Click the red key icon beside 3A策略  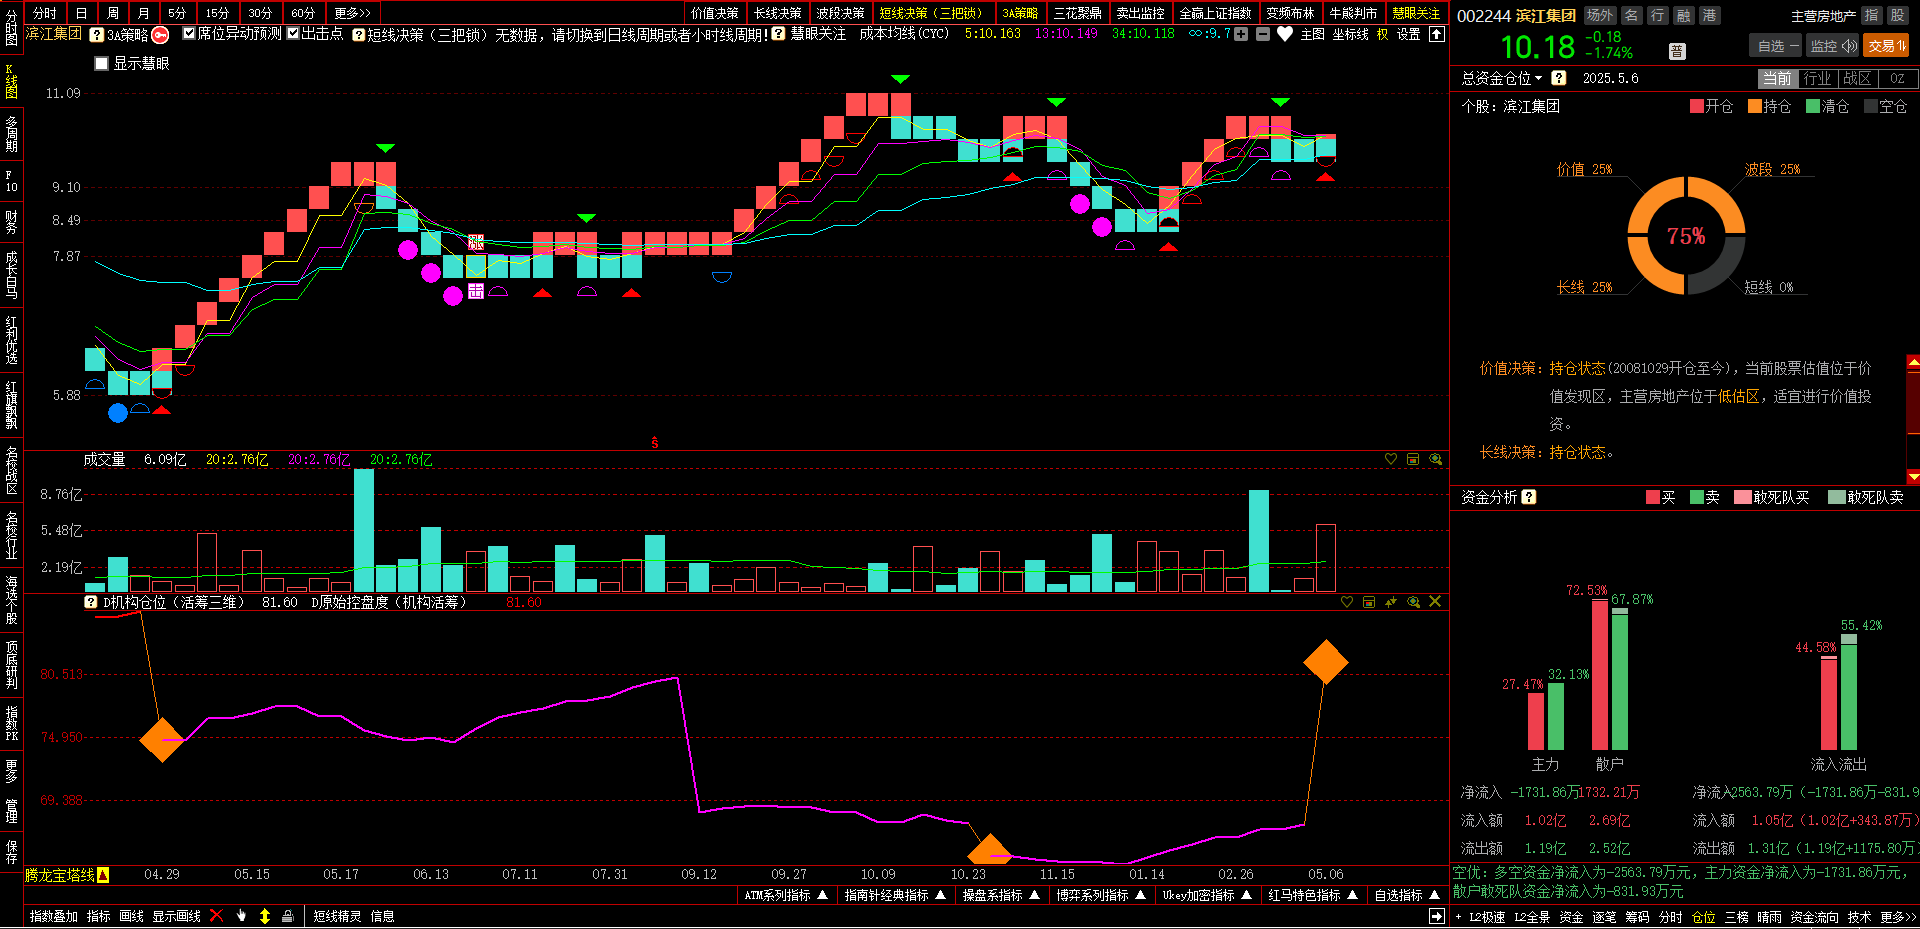[160, 35]
